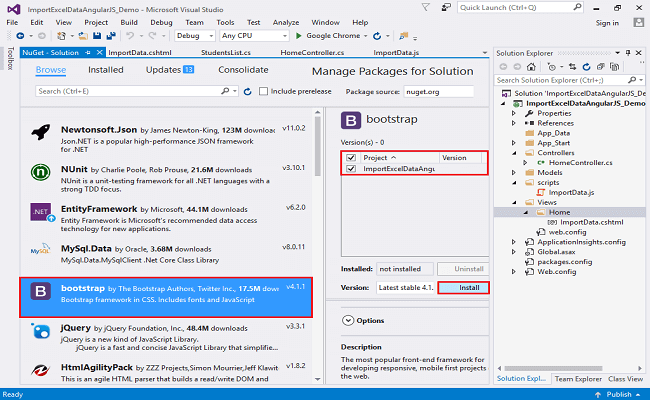Click the feedback icon next to Quick Launch

pos(446,8)
